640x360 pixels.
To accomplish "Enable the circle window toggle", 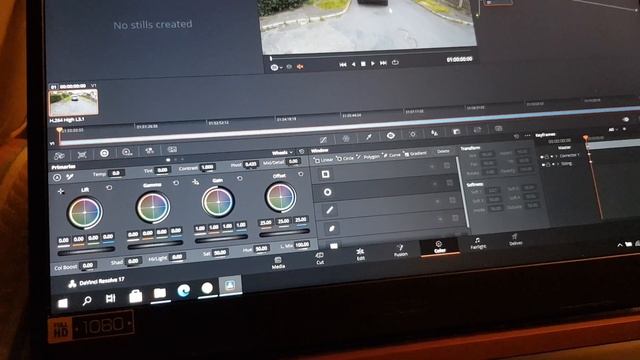I will coord(327,192).
